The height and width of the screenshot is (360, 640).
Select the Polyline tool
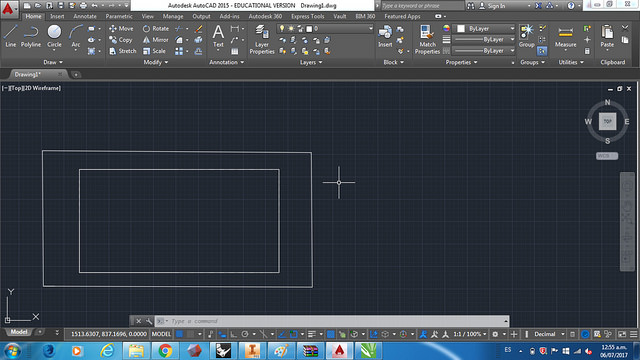[31, 36]
